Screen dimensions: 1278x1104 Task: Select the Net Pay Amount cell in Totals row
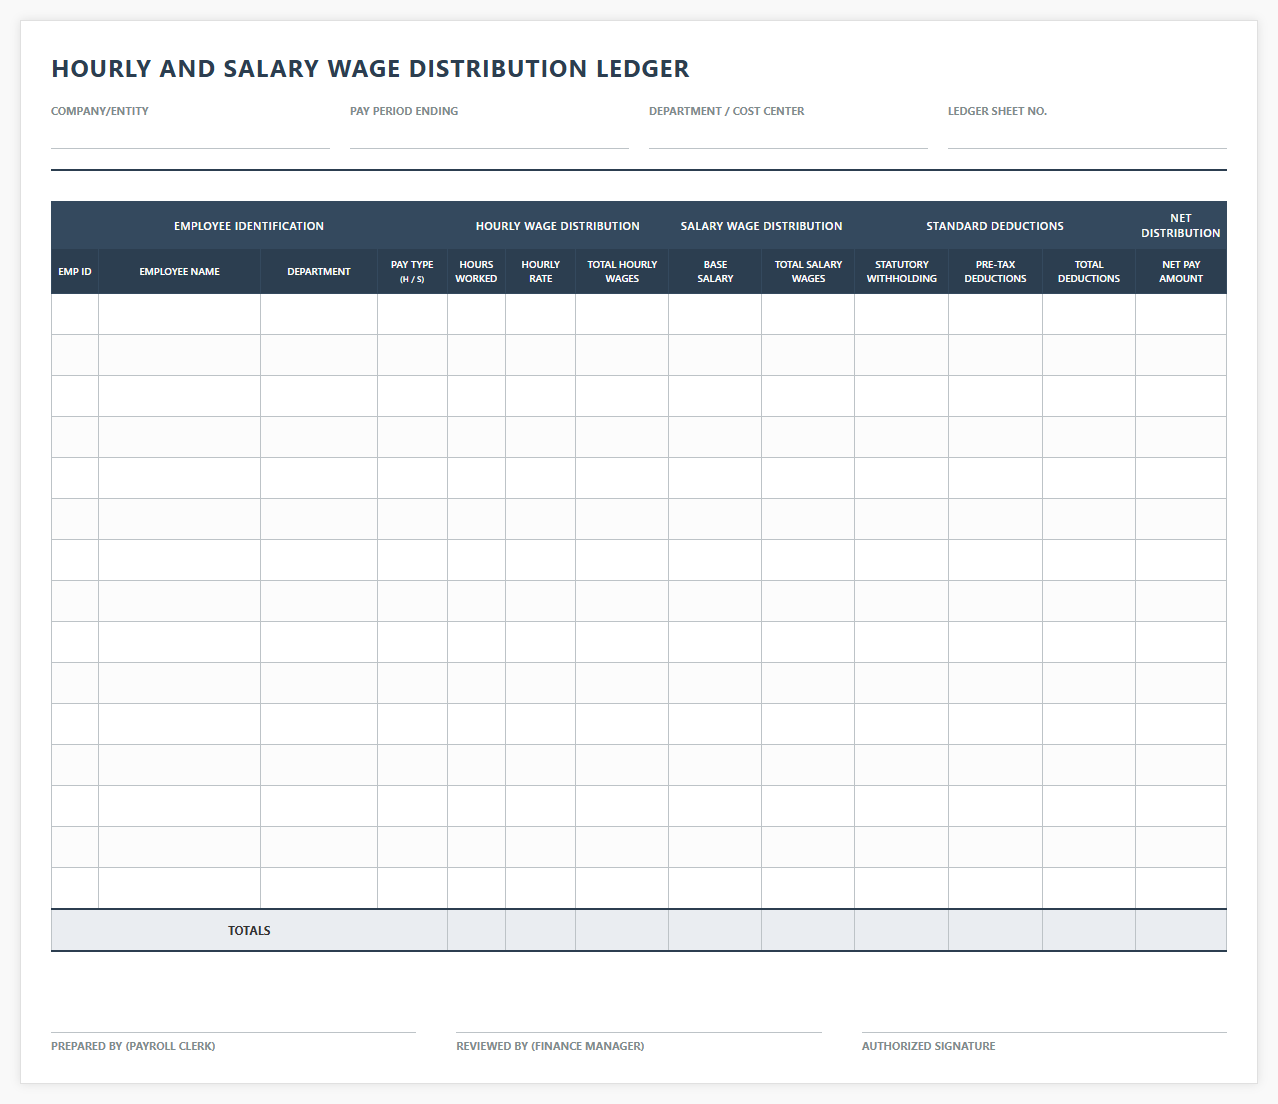(x=1181, y=930)
